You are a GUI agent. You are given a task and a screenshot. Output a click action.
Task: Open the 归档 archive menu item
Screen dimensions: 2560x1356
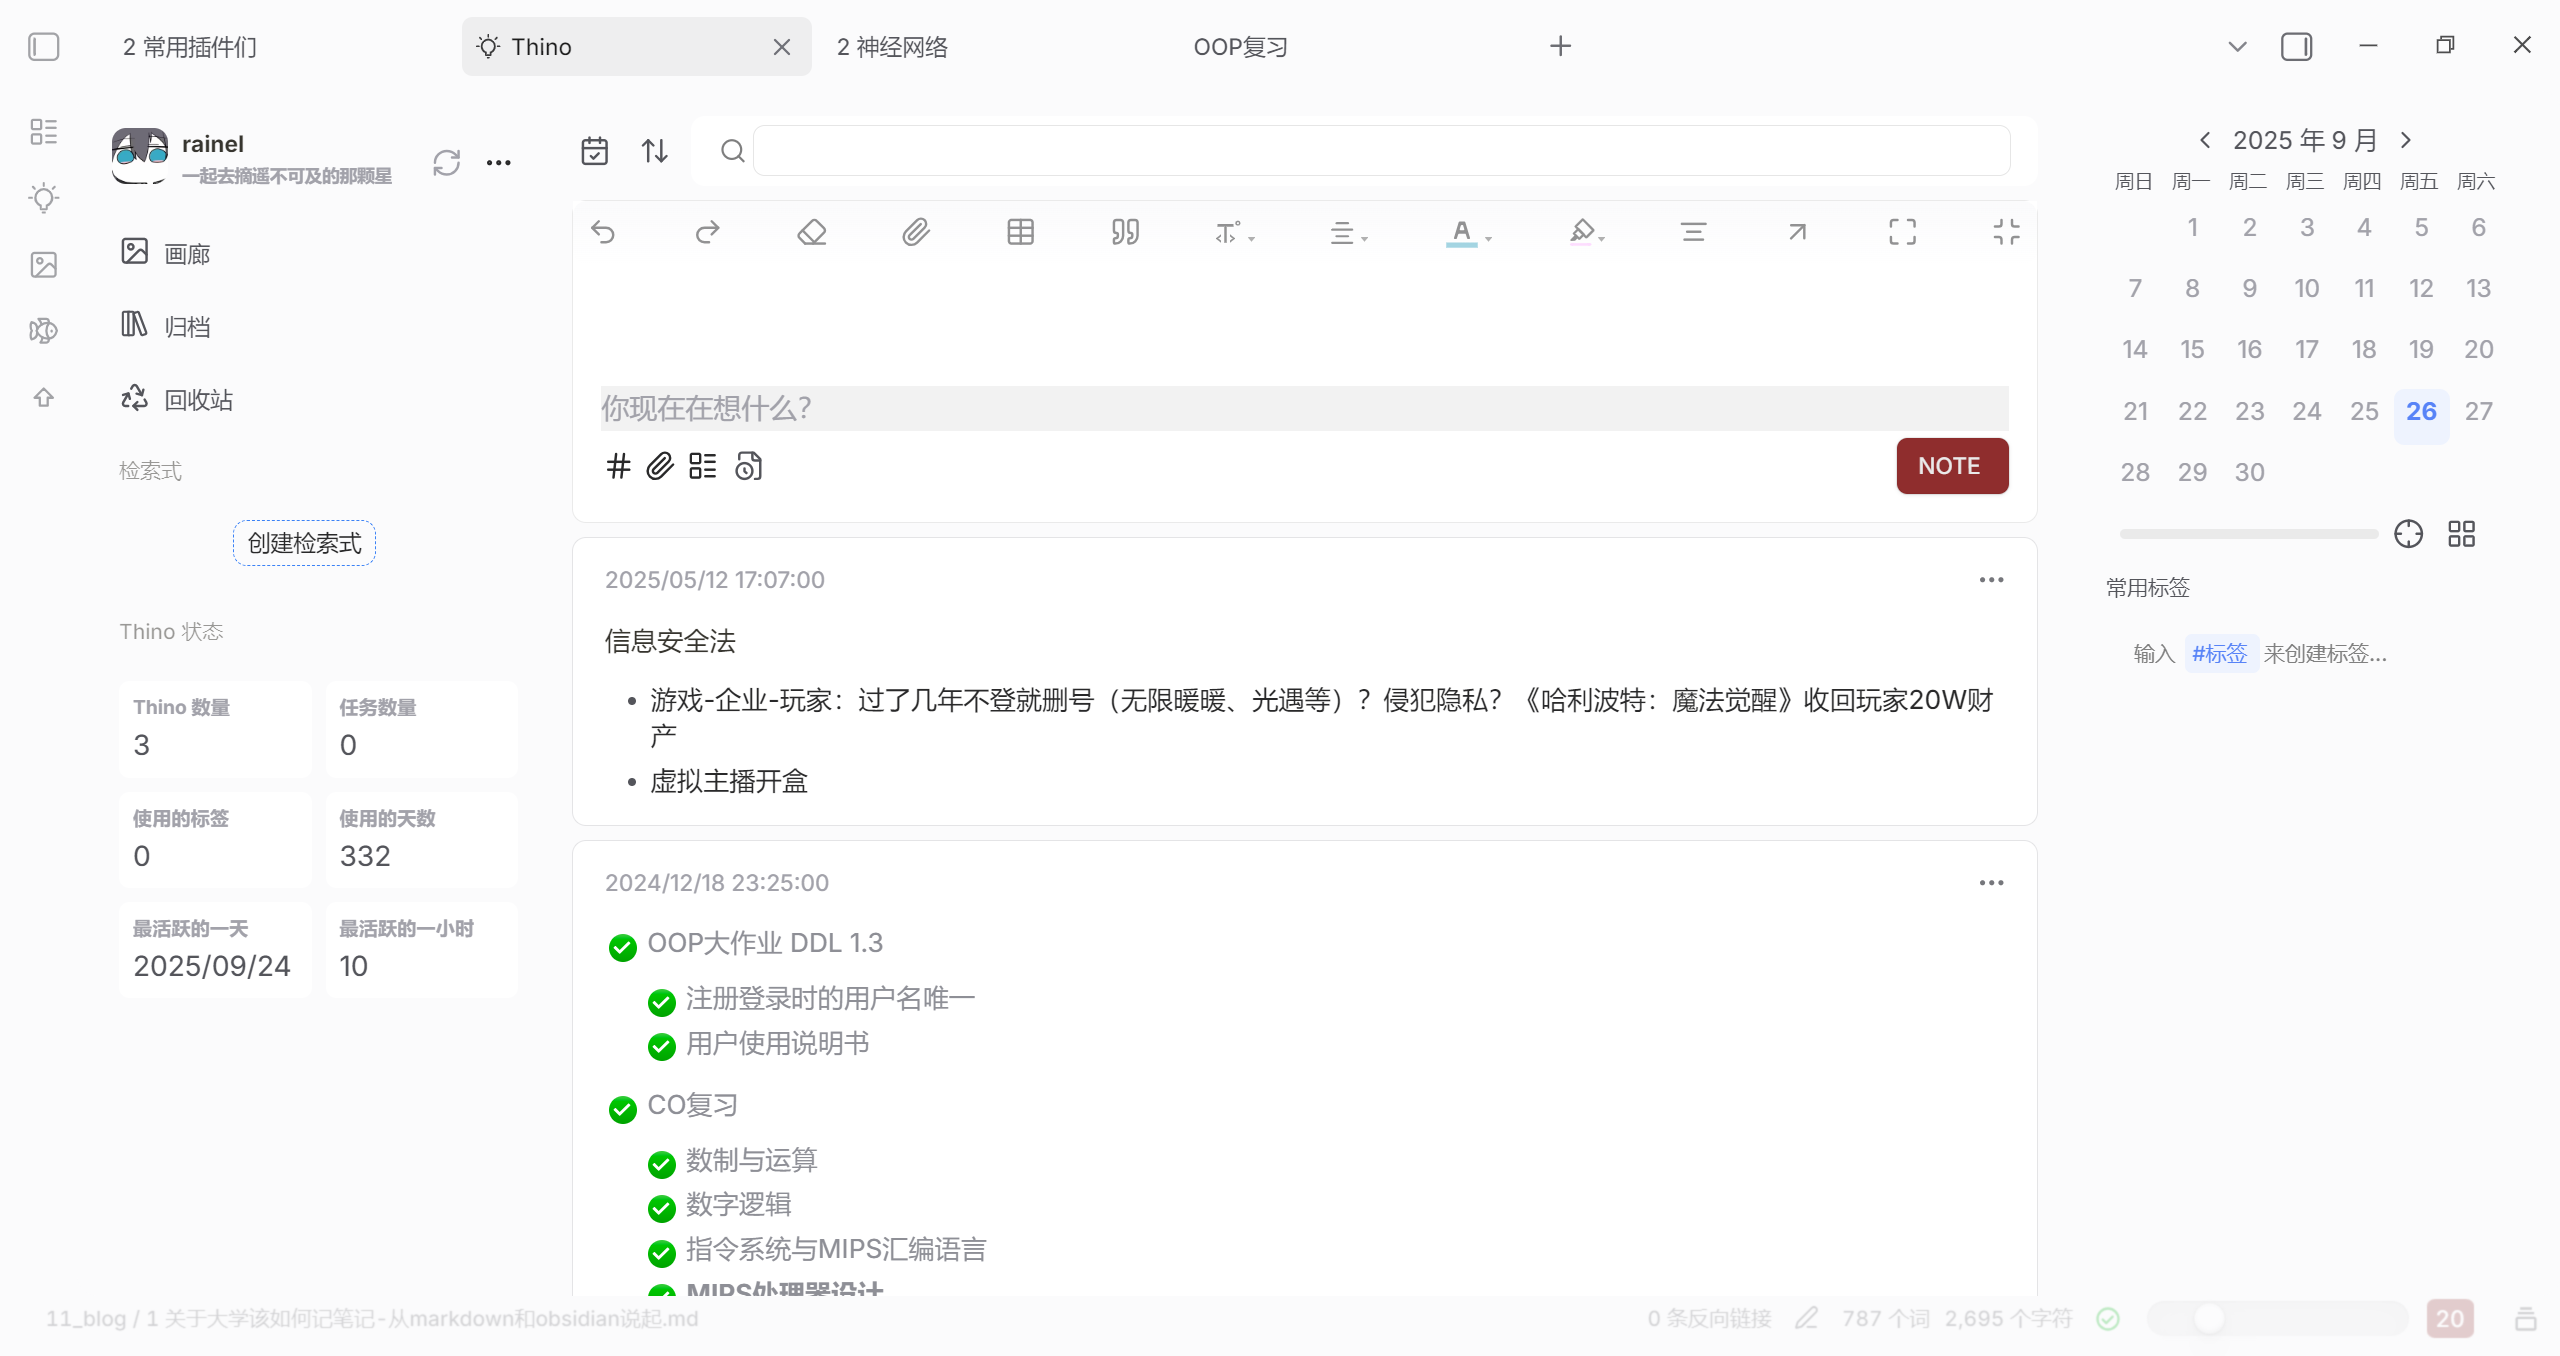point(186,326)
